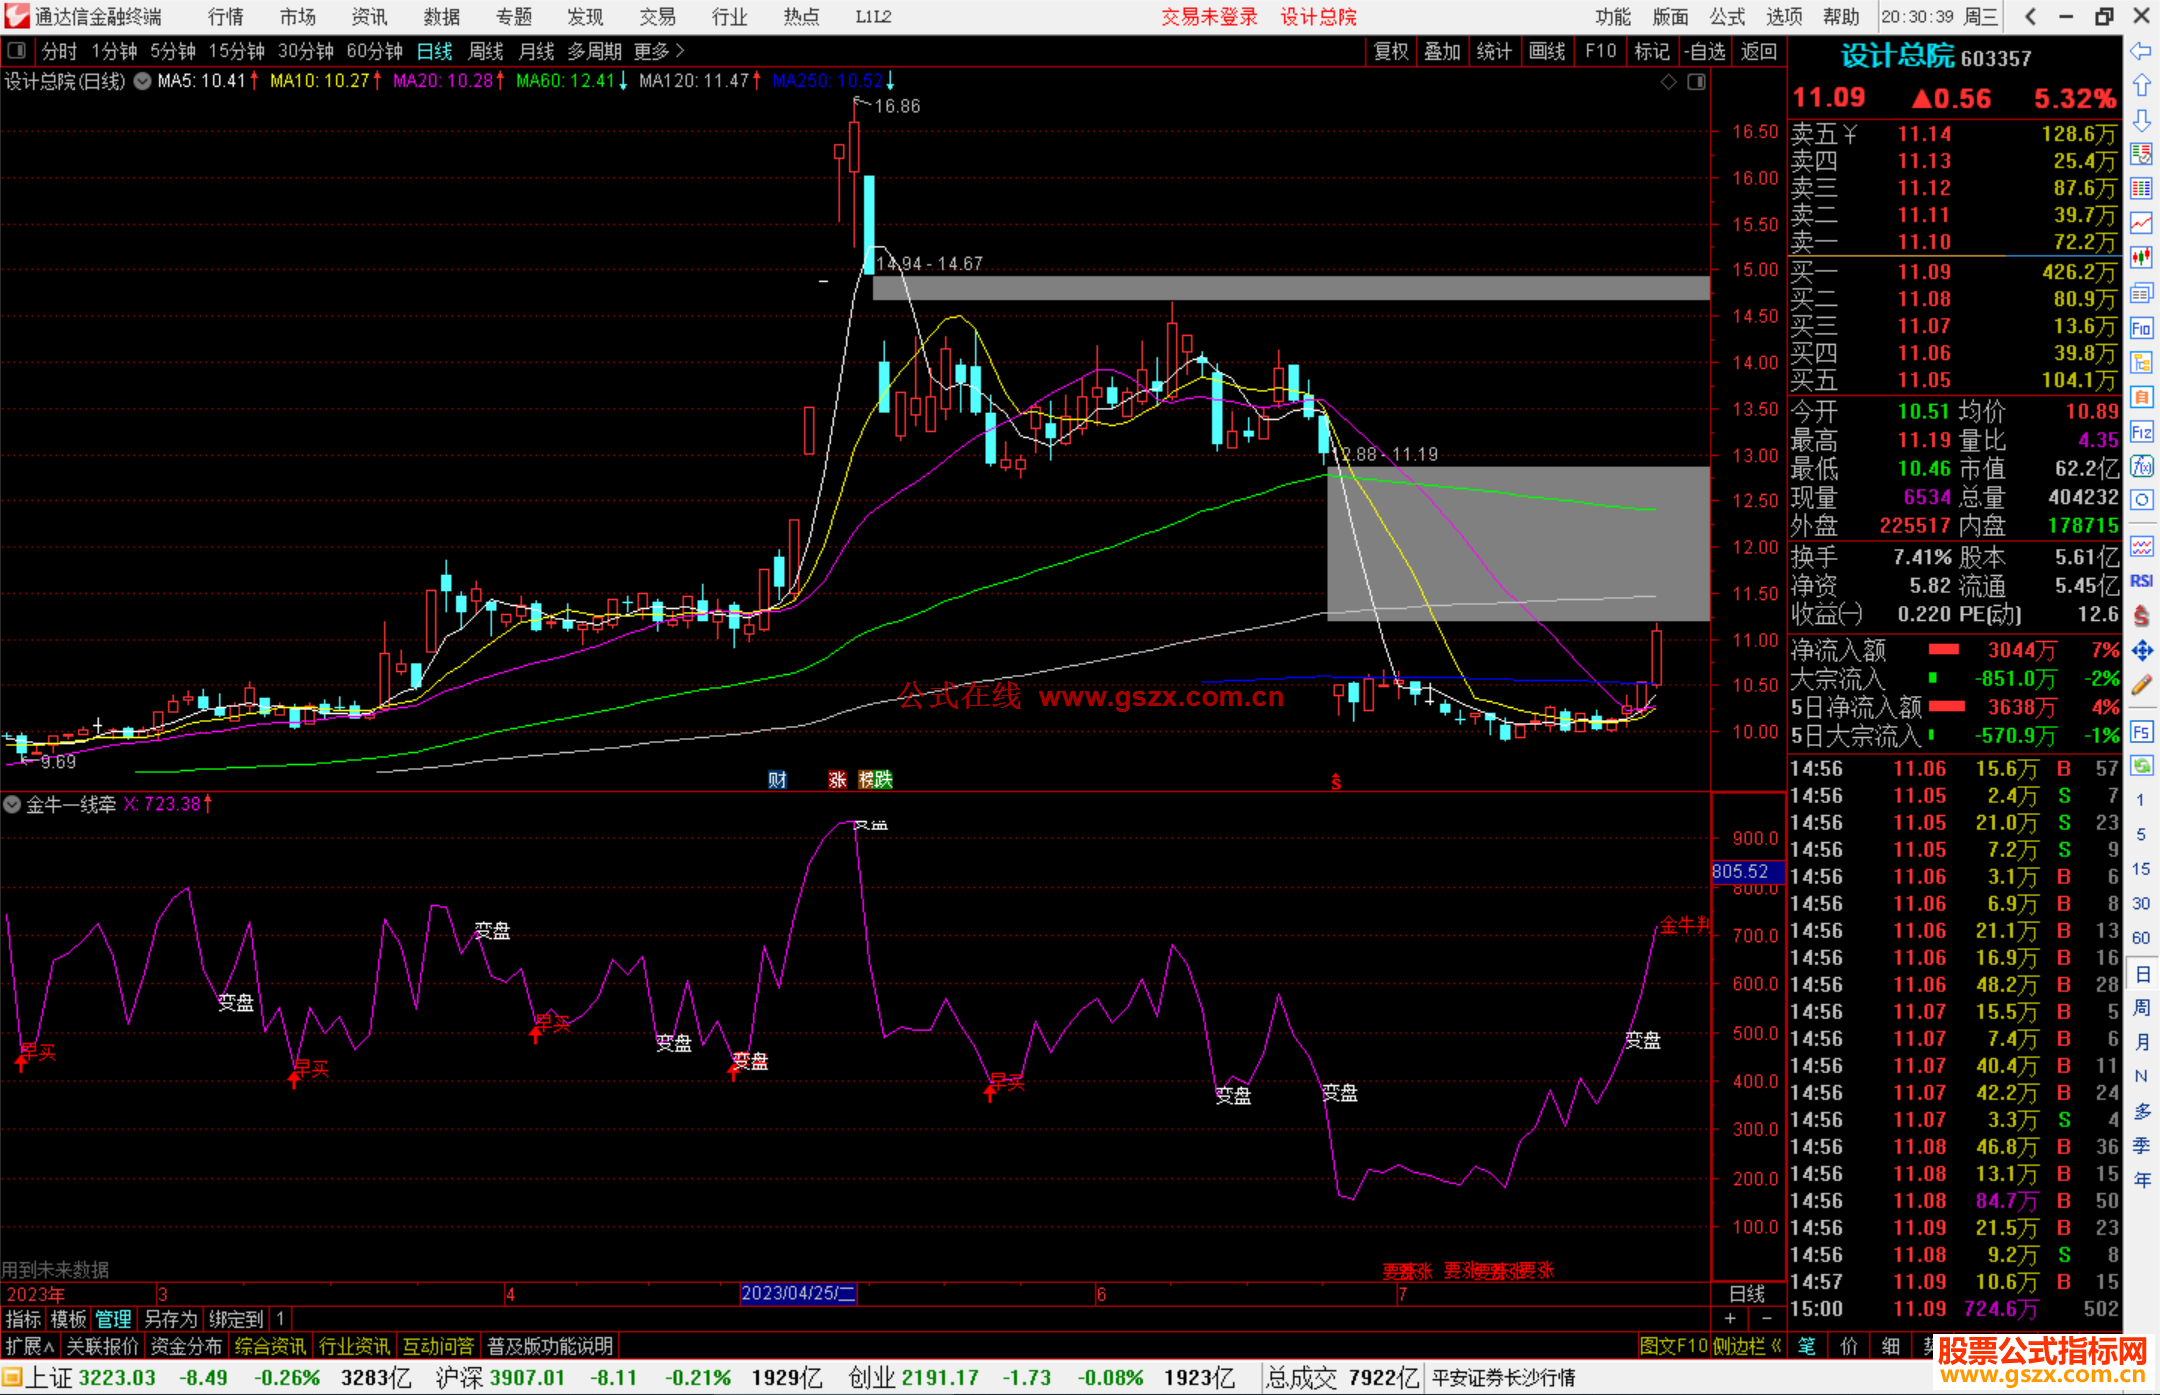Click the 交易未登录 link
The height and width of the screenshot is (1395, 2160).
click(x=1208, y=17)
